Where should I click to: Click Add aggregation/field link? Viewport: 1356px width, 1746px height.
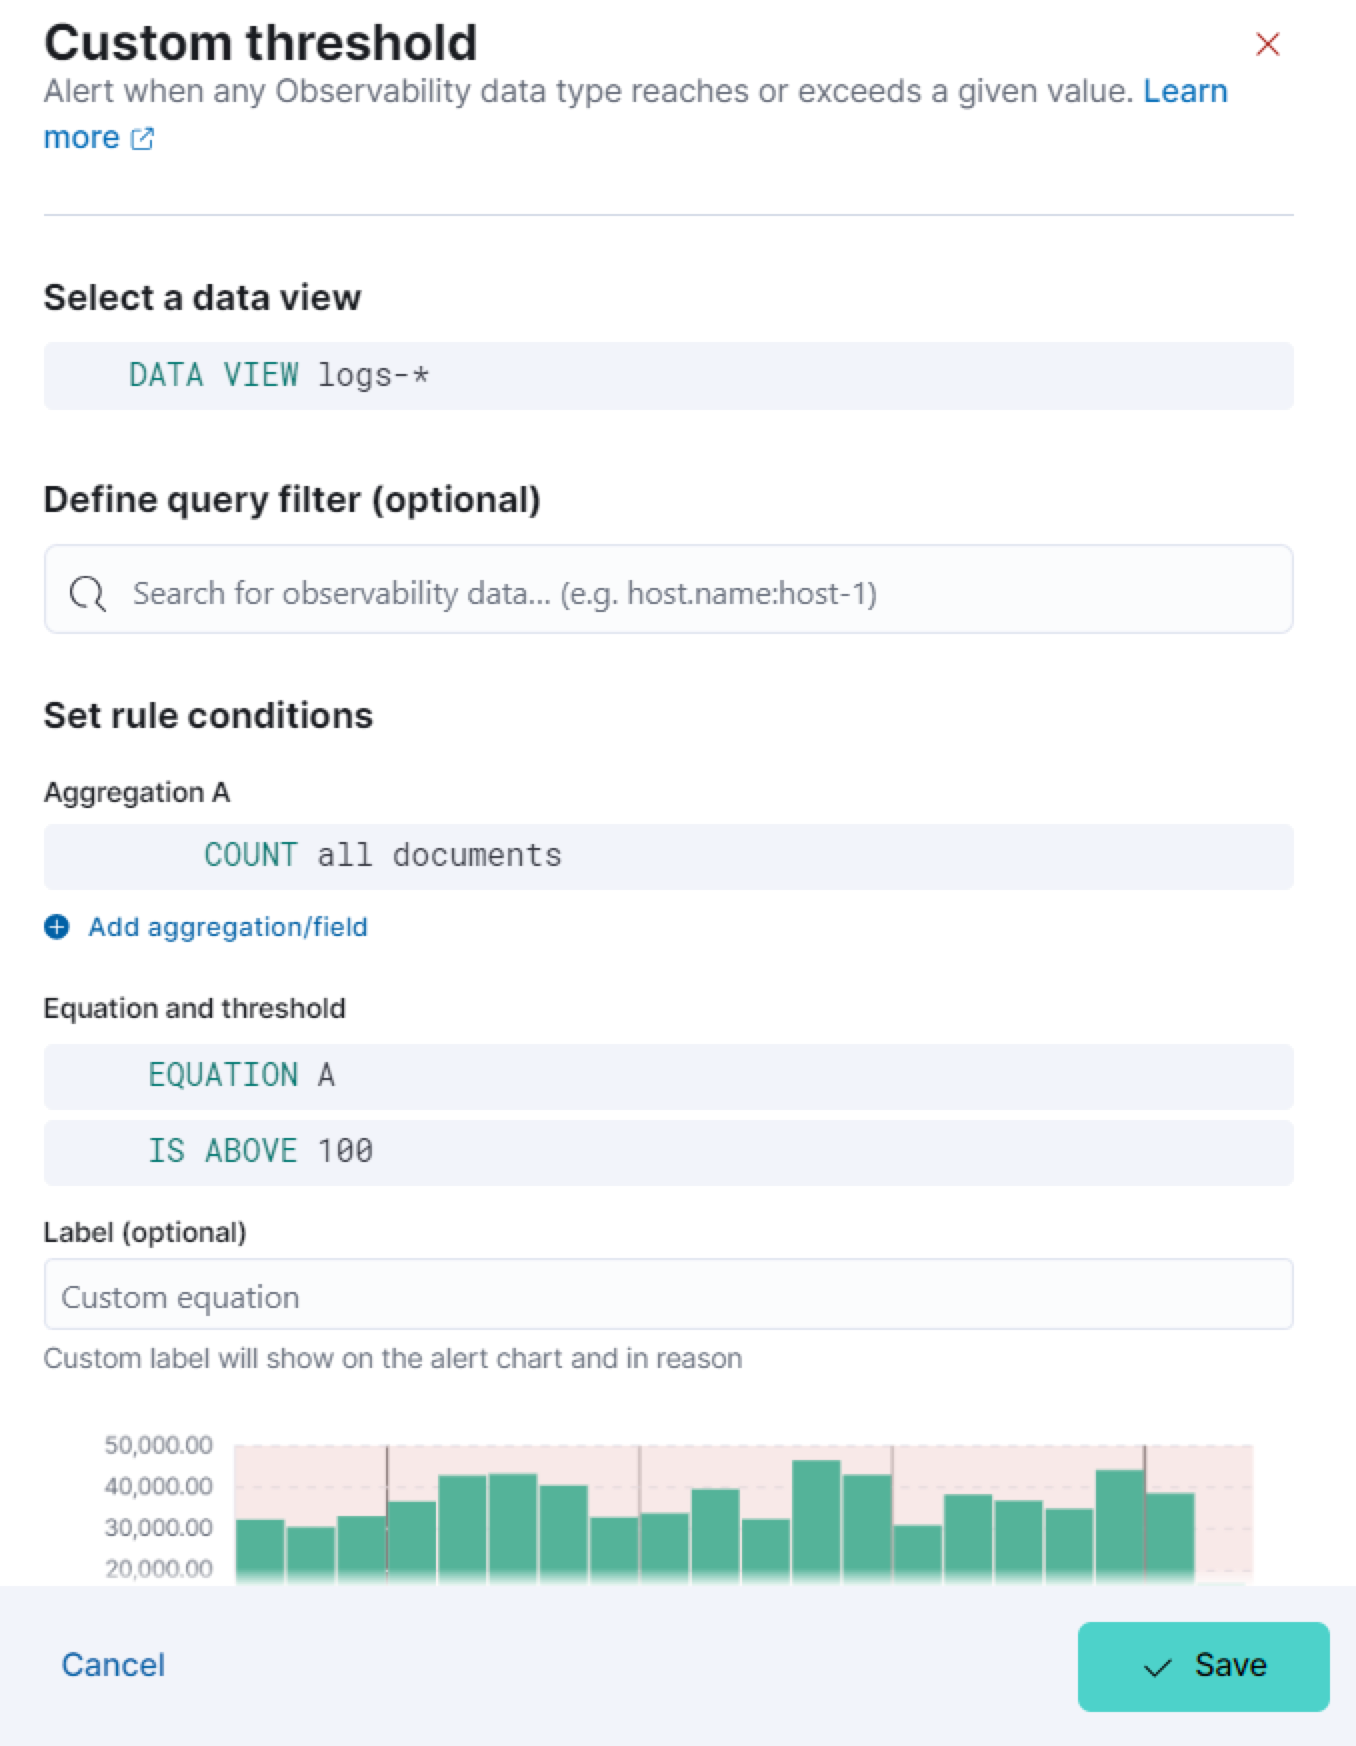tap(227, 927)
